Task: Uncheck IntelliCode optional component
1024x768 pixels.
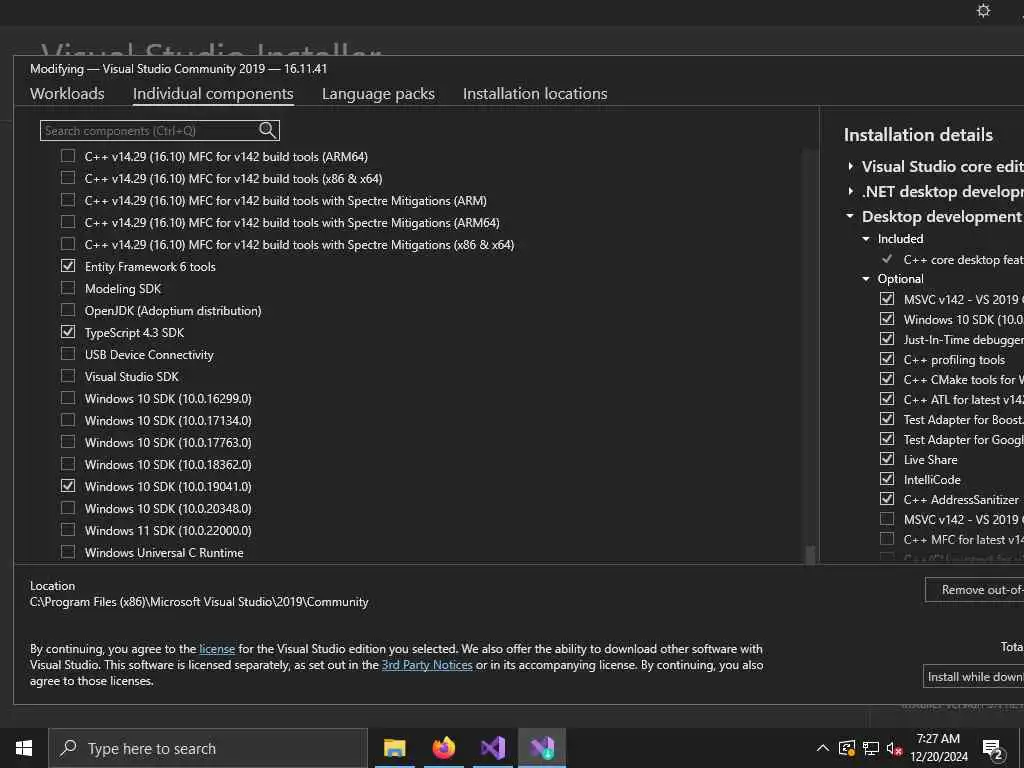Action: pos(887,479)
